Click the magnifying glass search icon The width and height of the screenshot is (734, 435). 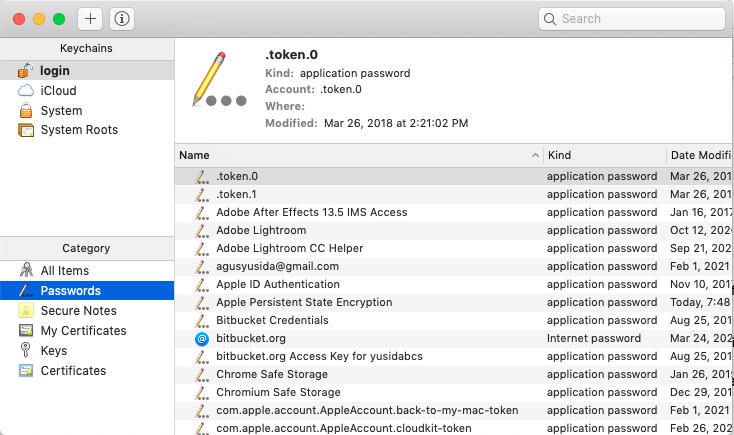point(550,19)
